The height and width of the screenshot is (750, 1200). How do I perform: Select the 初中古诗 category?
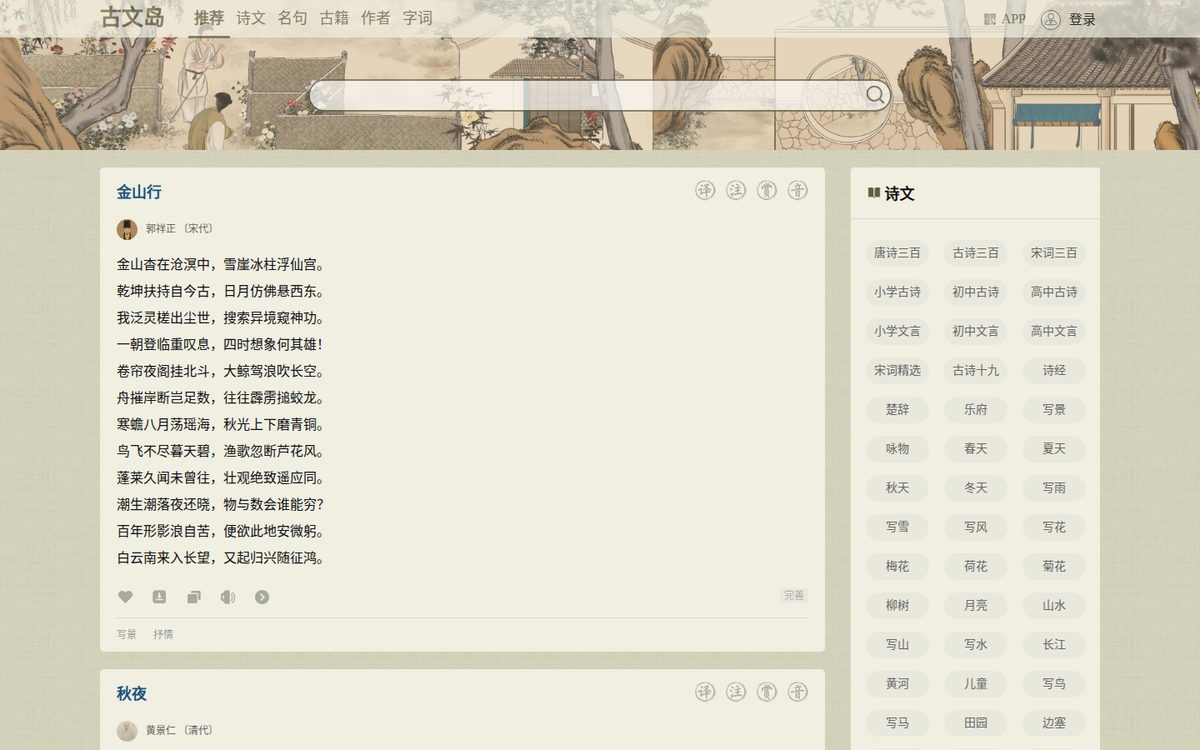[976, 292]
